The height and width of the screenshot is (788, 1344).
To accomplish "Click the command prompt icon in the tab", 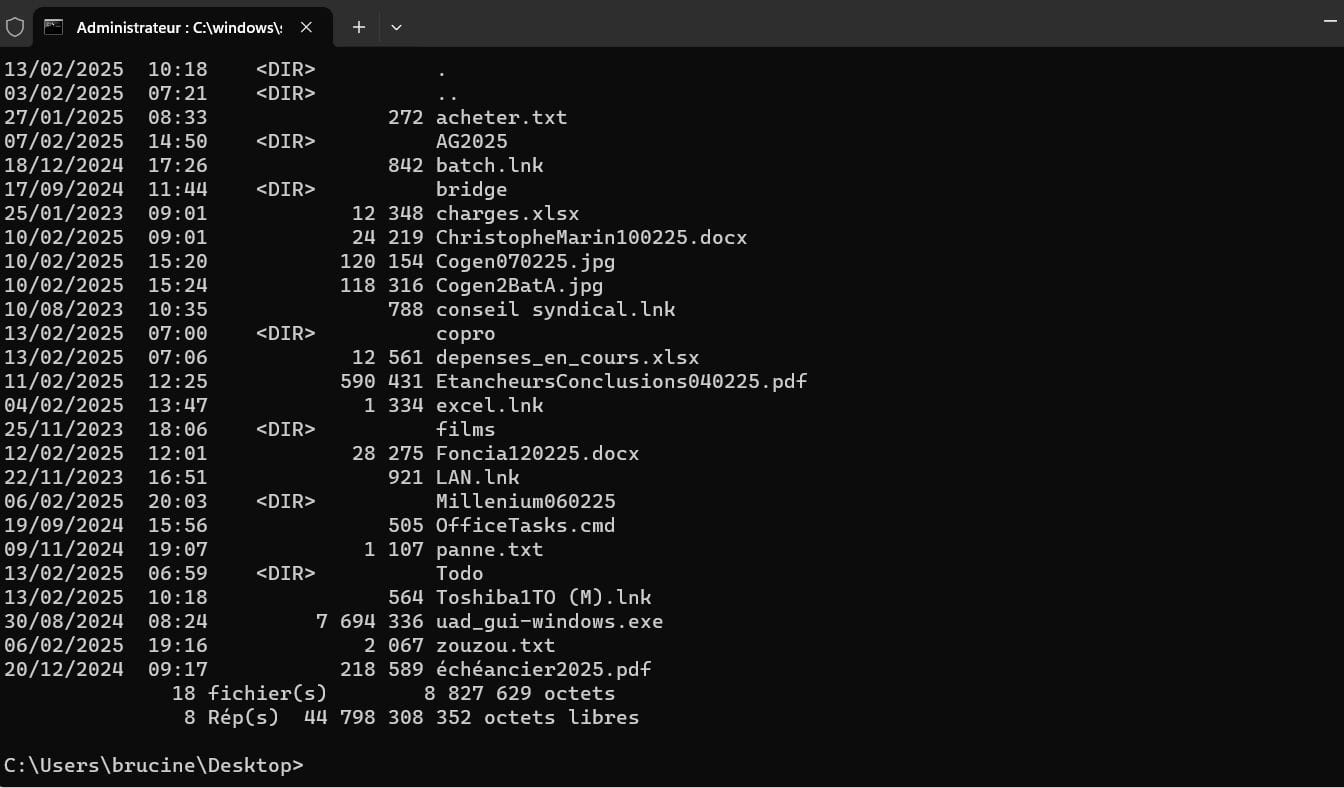I will (54, 27).
